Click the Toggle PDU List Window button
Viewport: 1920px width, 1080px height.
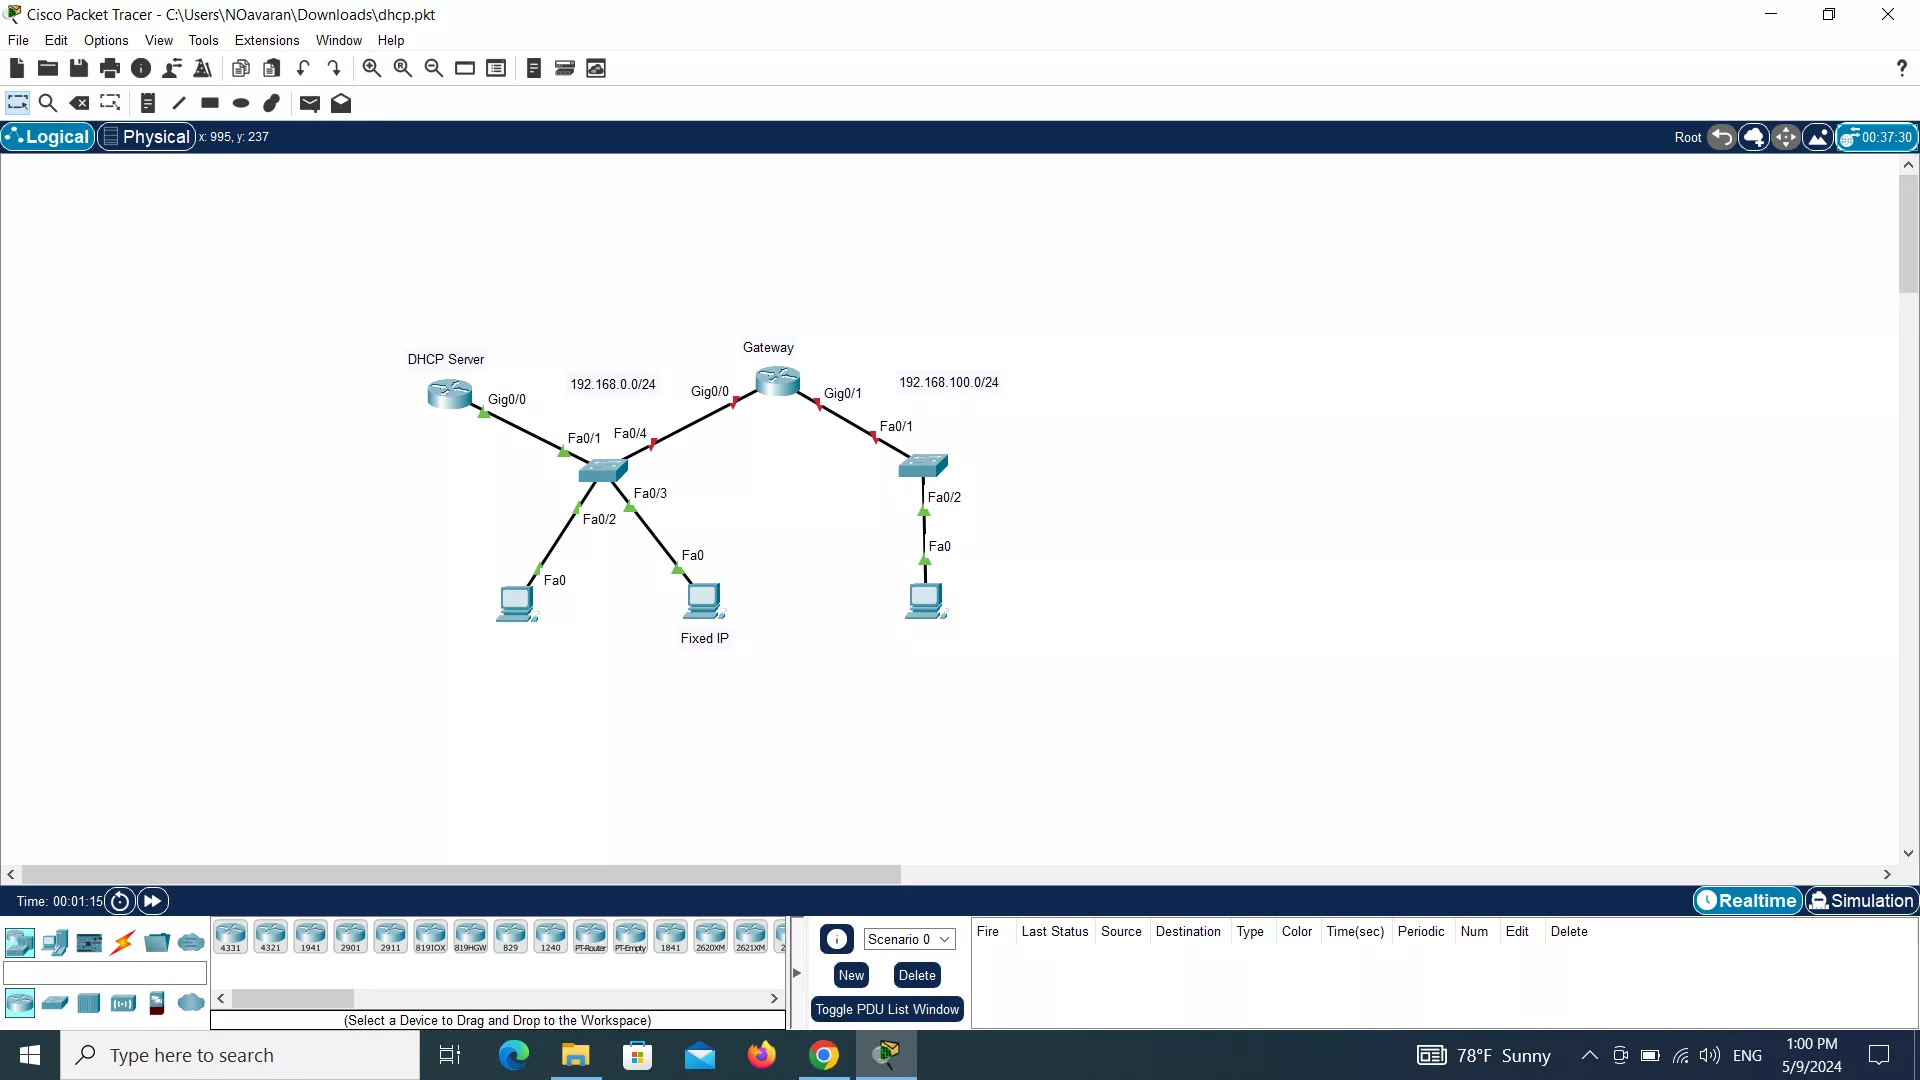[887, 1010]
